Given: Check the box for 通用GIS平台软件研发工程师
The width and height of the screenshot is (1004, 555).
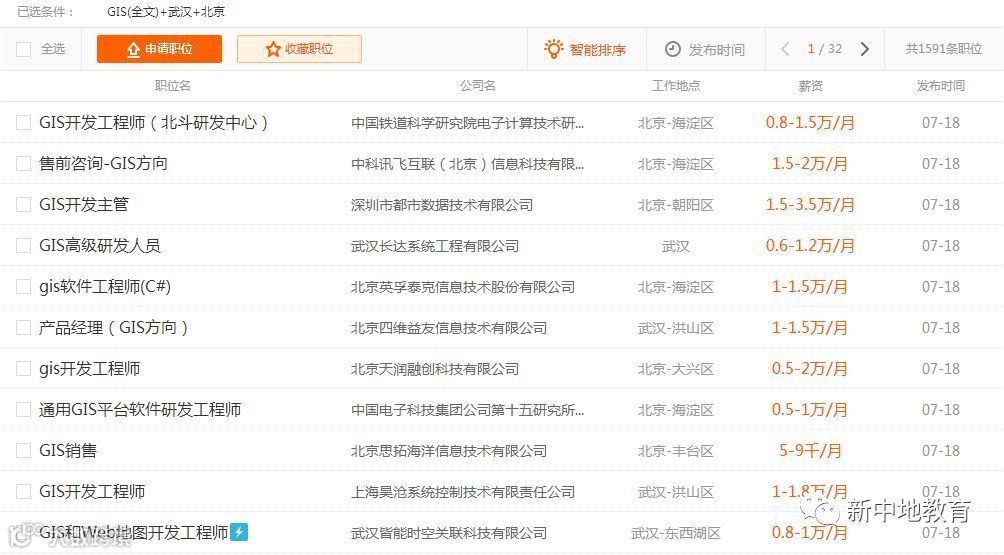Looking at the screenshot, I should pos(24,409).
